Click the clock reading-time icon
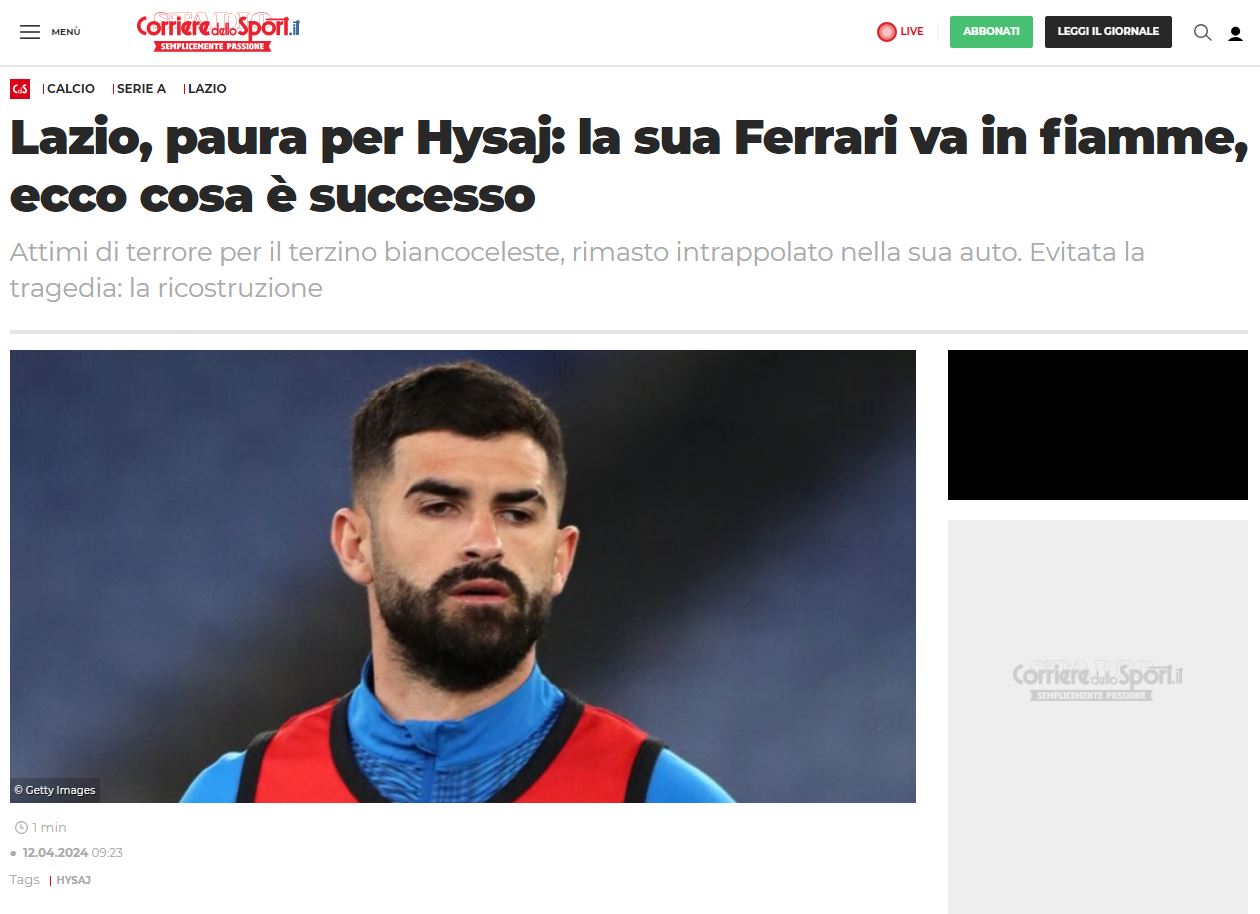Screen dimensions: 1260x914 click(x=22, y=828)
